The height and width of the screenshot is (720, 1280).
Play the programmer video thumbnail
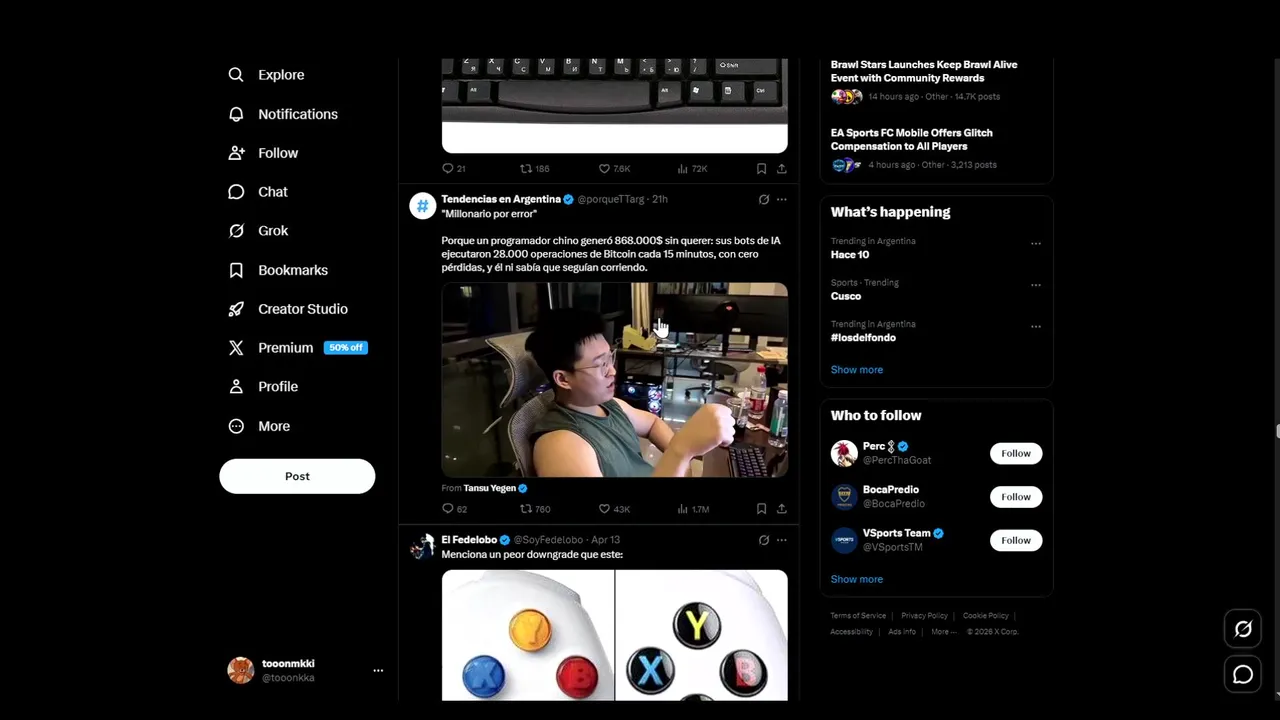(615, 380)
